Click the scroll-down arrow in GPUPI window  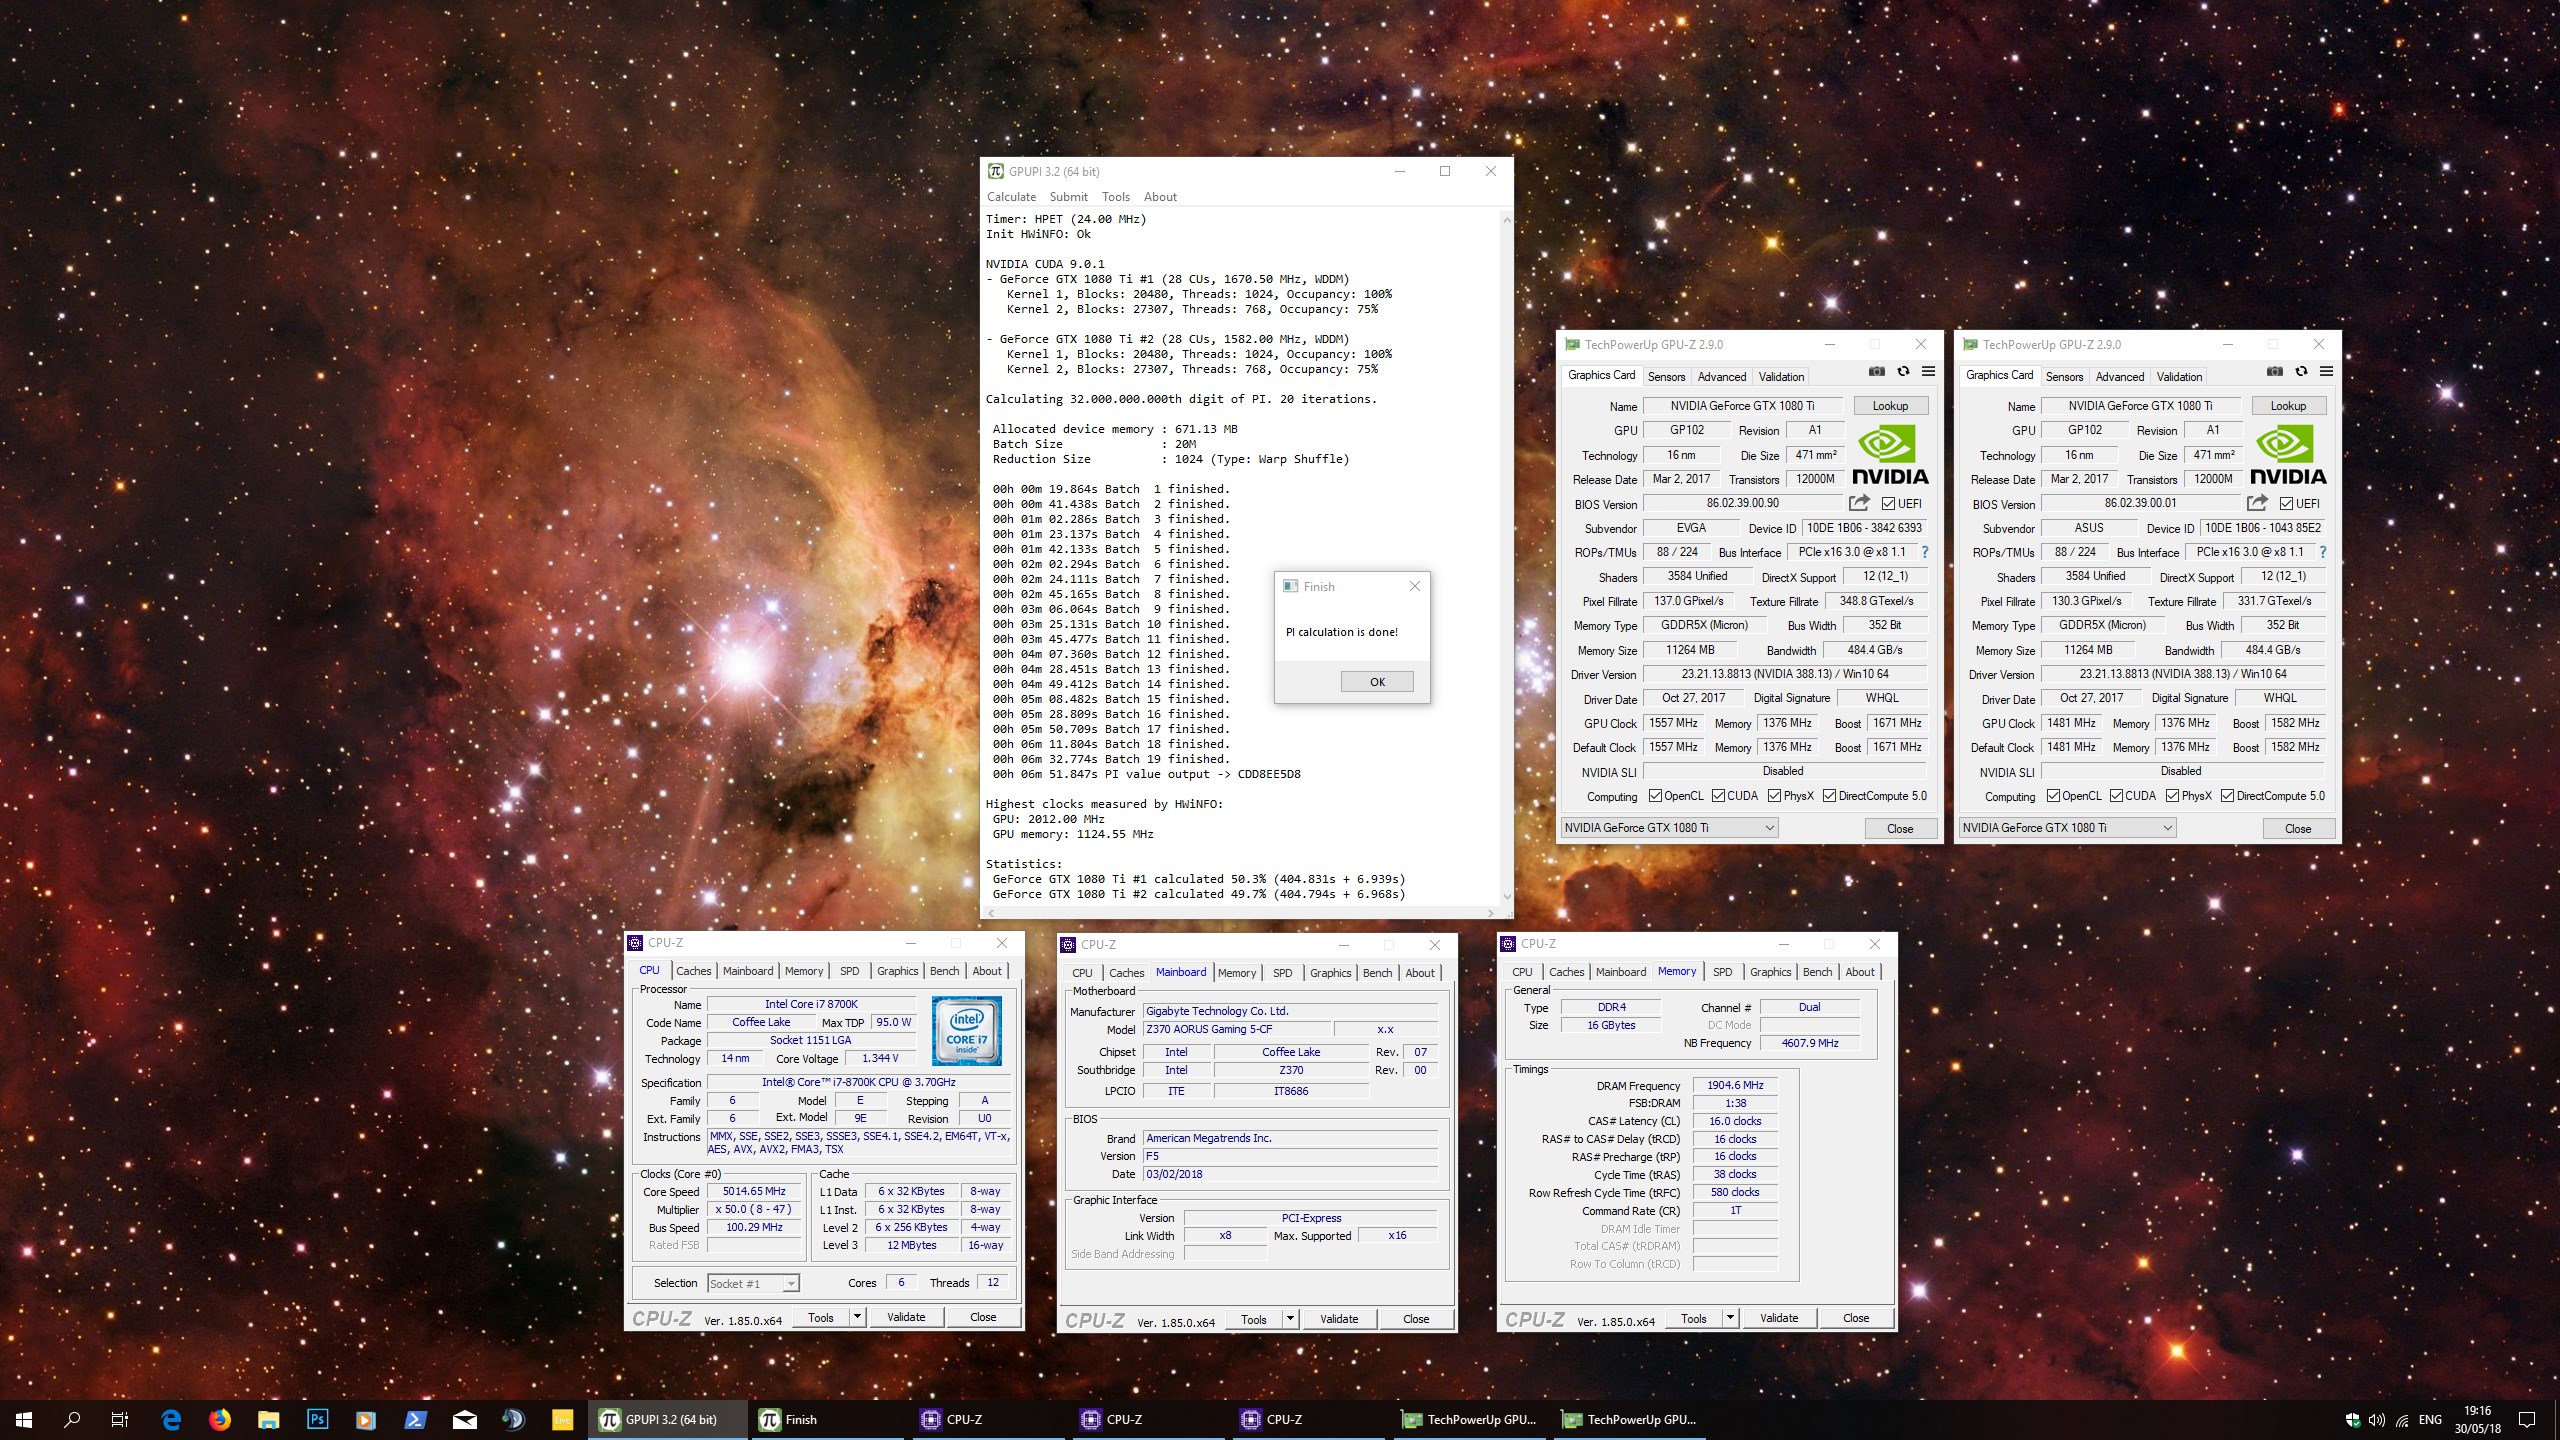[x=1506, y=897]
